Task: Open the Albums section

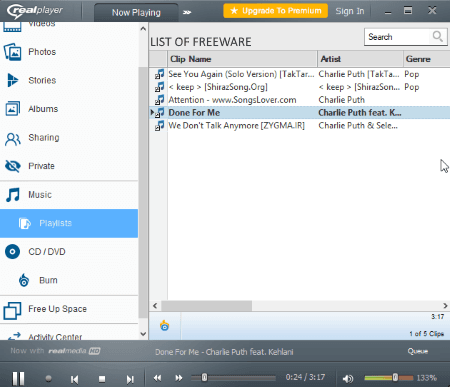Action: point(69,109)
